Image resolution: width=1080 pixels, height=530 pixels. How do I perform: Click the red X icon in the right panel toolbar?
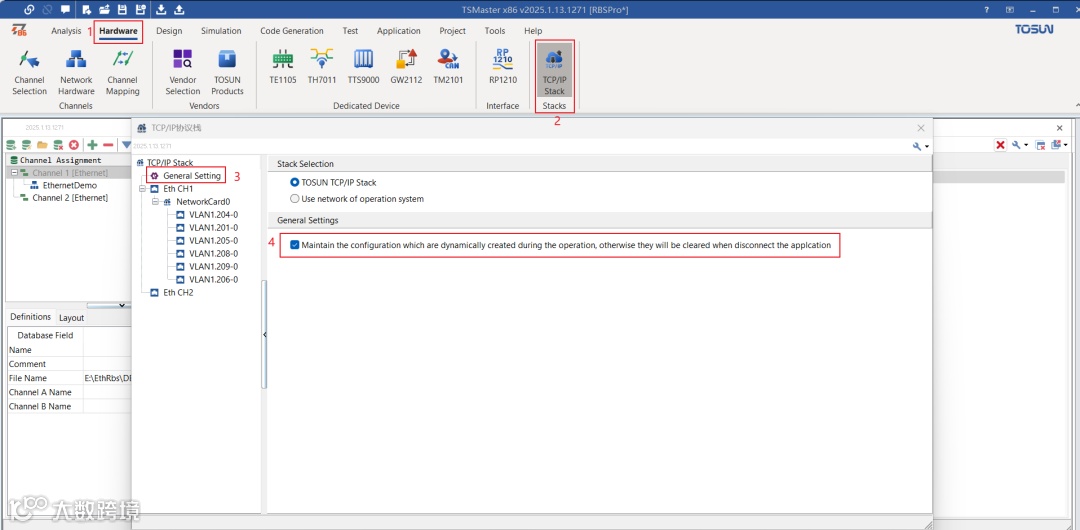pyautogui.click(x=1000, y=145)
